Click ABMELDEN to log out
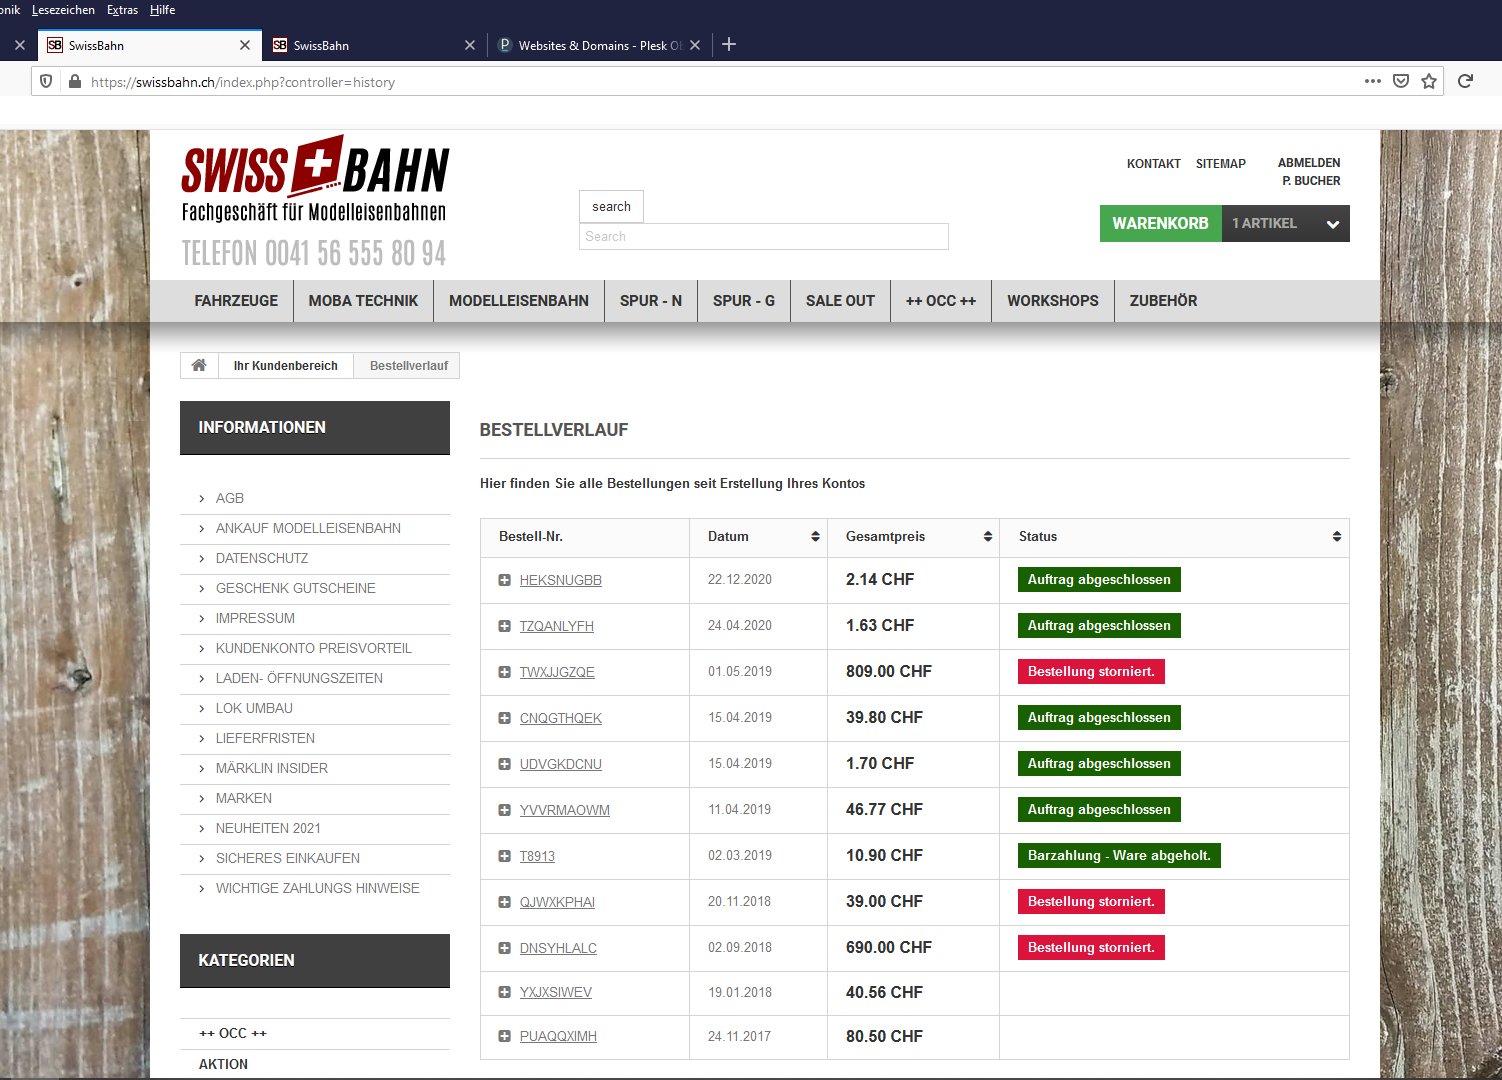 [x=1309, y=163]
